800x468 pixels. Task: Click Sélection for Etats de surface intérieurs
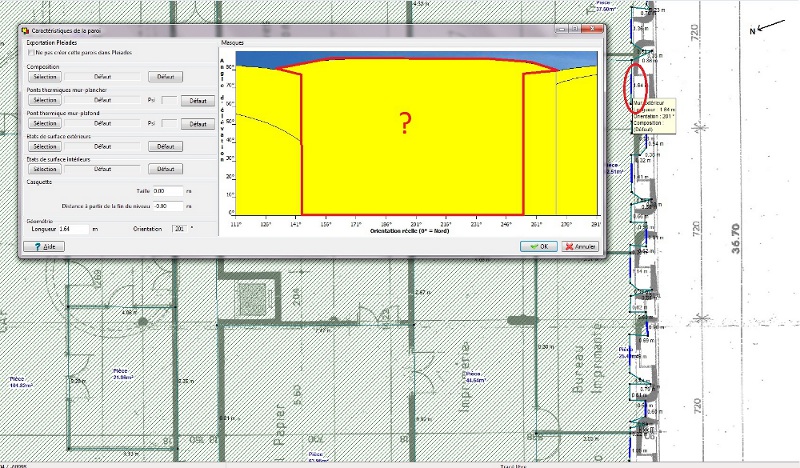(x=45, y=169)
